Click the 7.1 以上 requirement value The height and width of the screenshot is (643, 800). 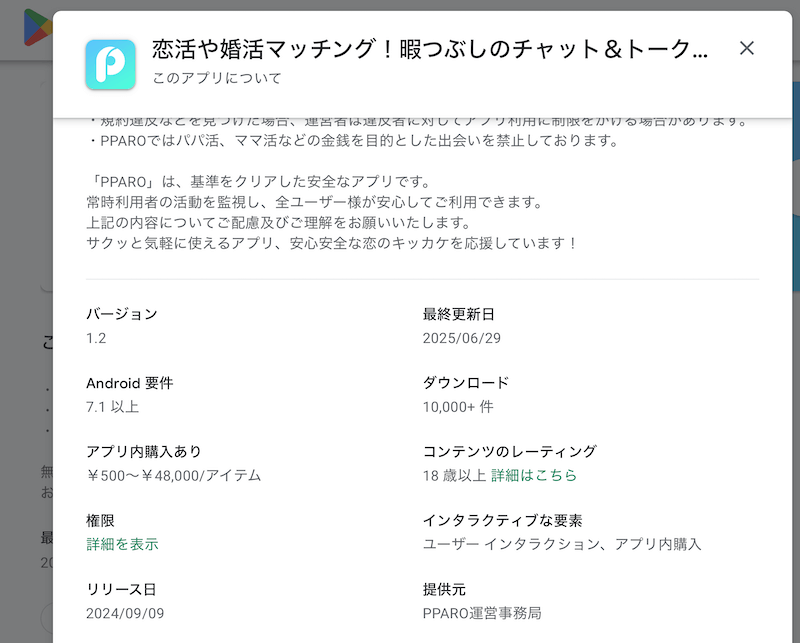coord(112,407)
